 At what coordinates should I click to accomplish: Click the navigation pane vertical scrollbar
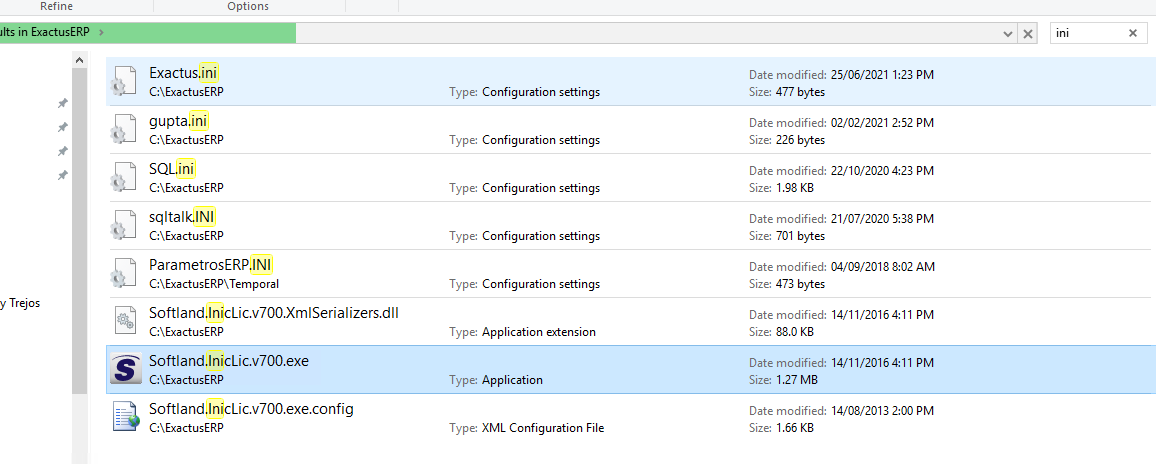[79, 231]
